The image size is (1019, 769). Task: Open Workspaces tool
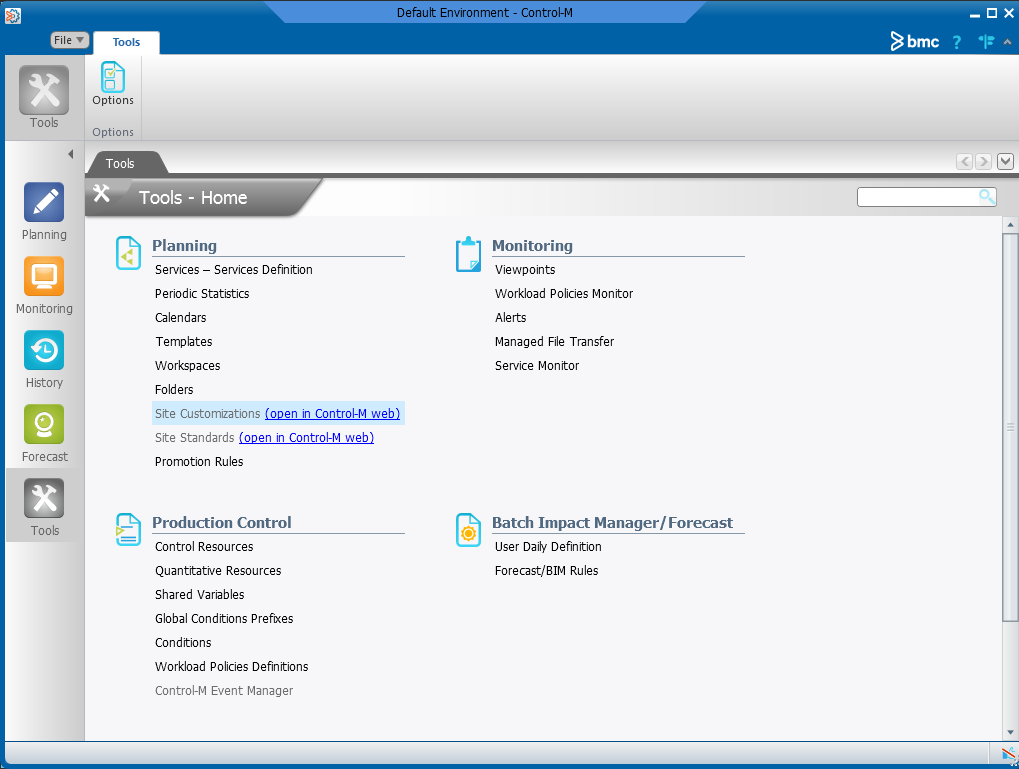coord(188,366)
